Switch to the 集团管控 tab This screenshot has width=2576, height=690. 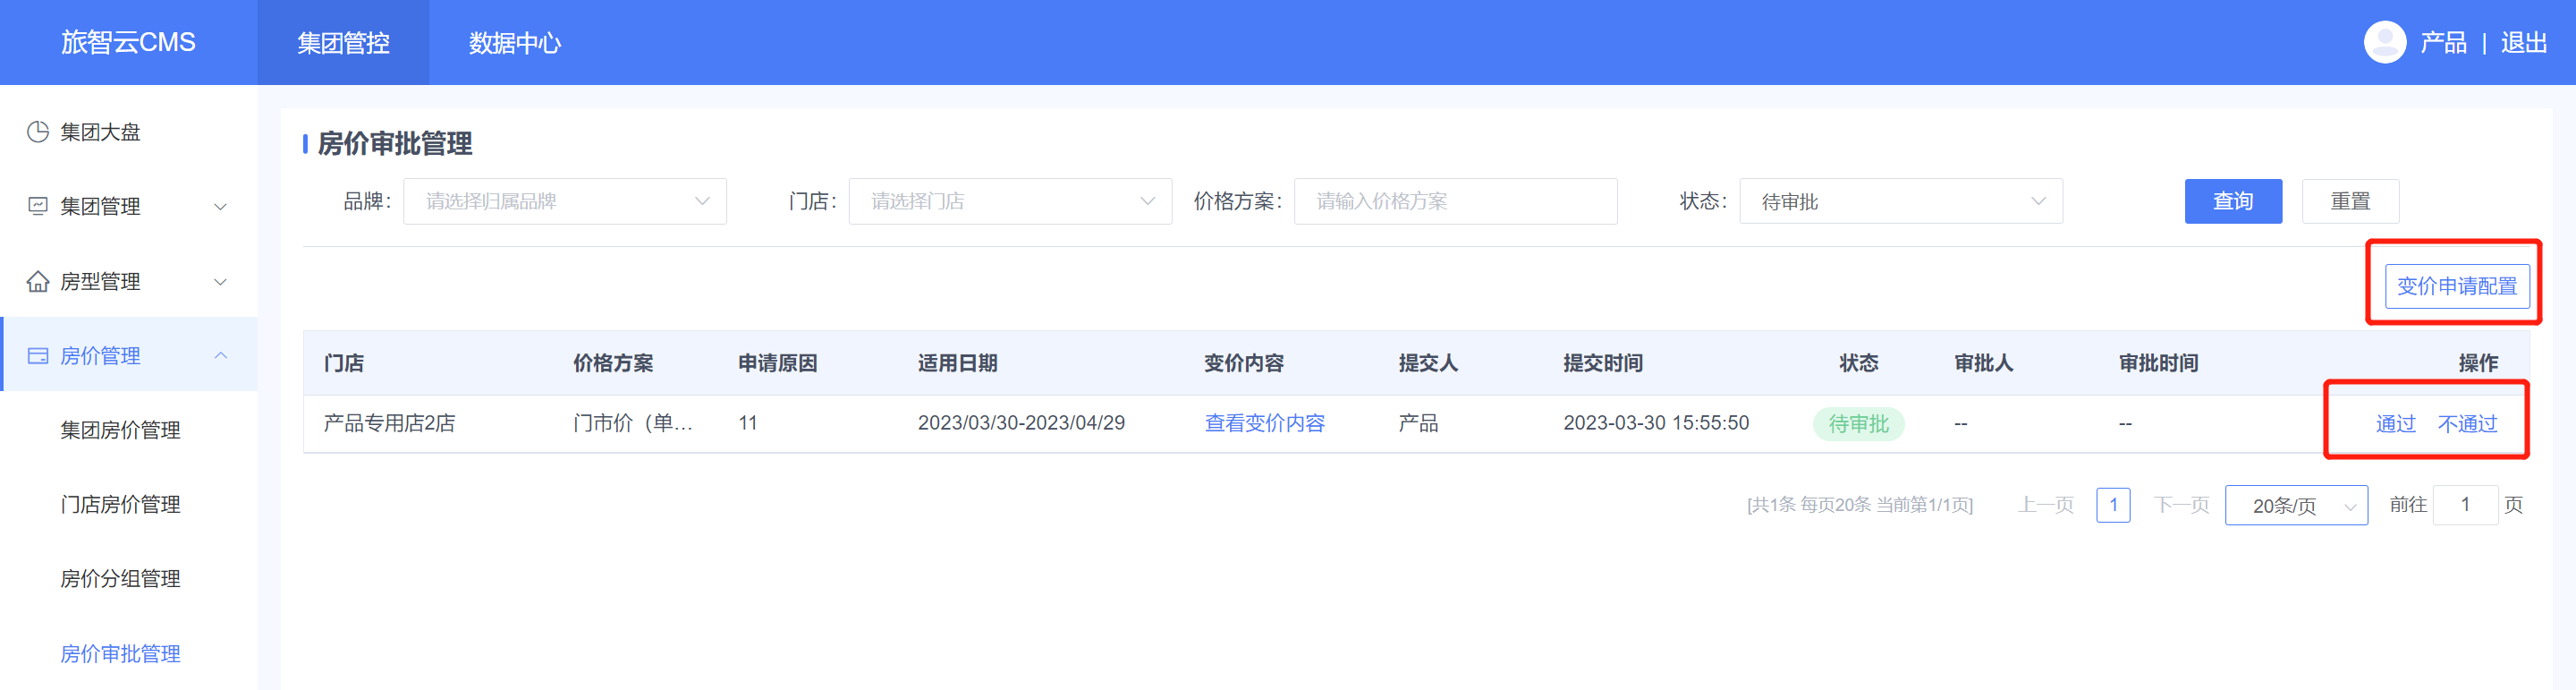tap(343, 43)
